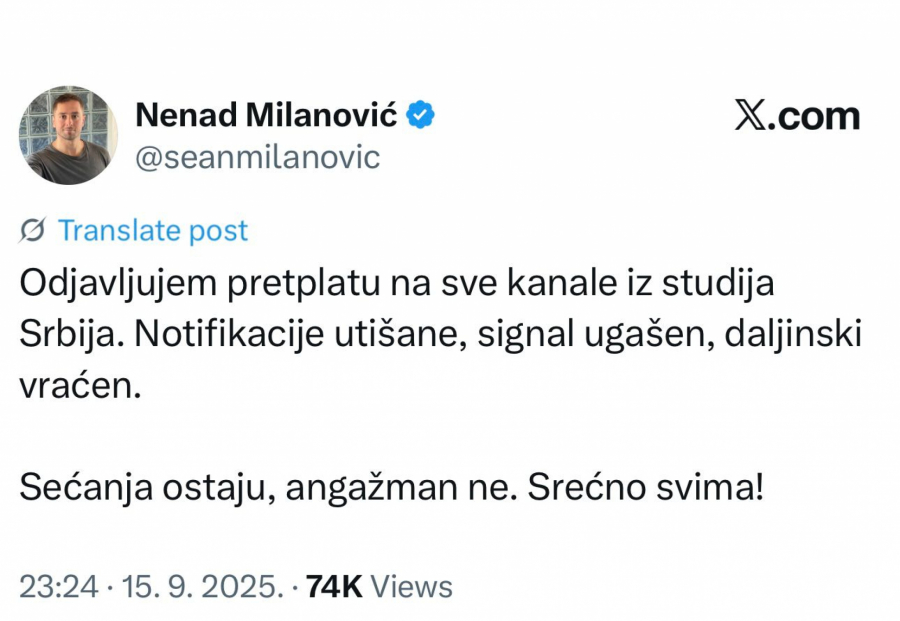The image size is (900, 621).
Task: Click the verified badge beside the display name
Action: 418,115
